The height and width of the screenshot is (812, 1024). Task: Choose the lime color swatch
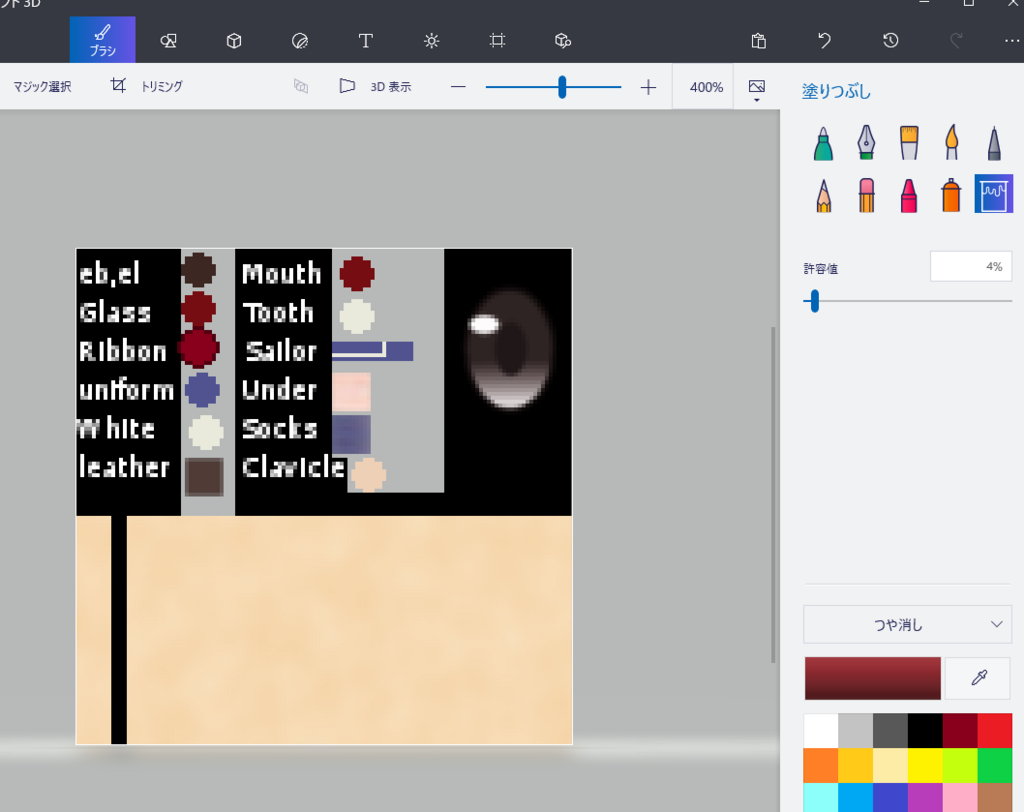point(960,765)
